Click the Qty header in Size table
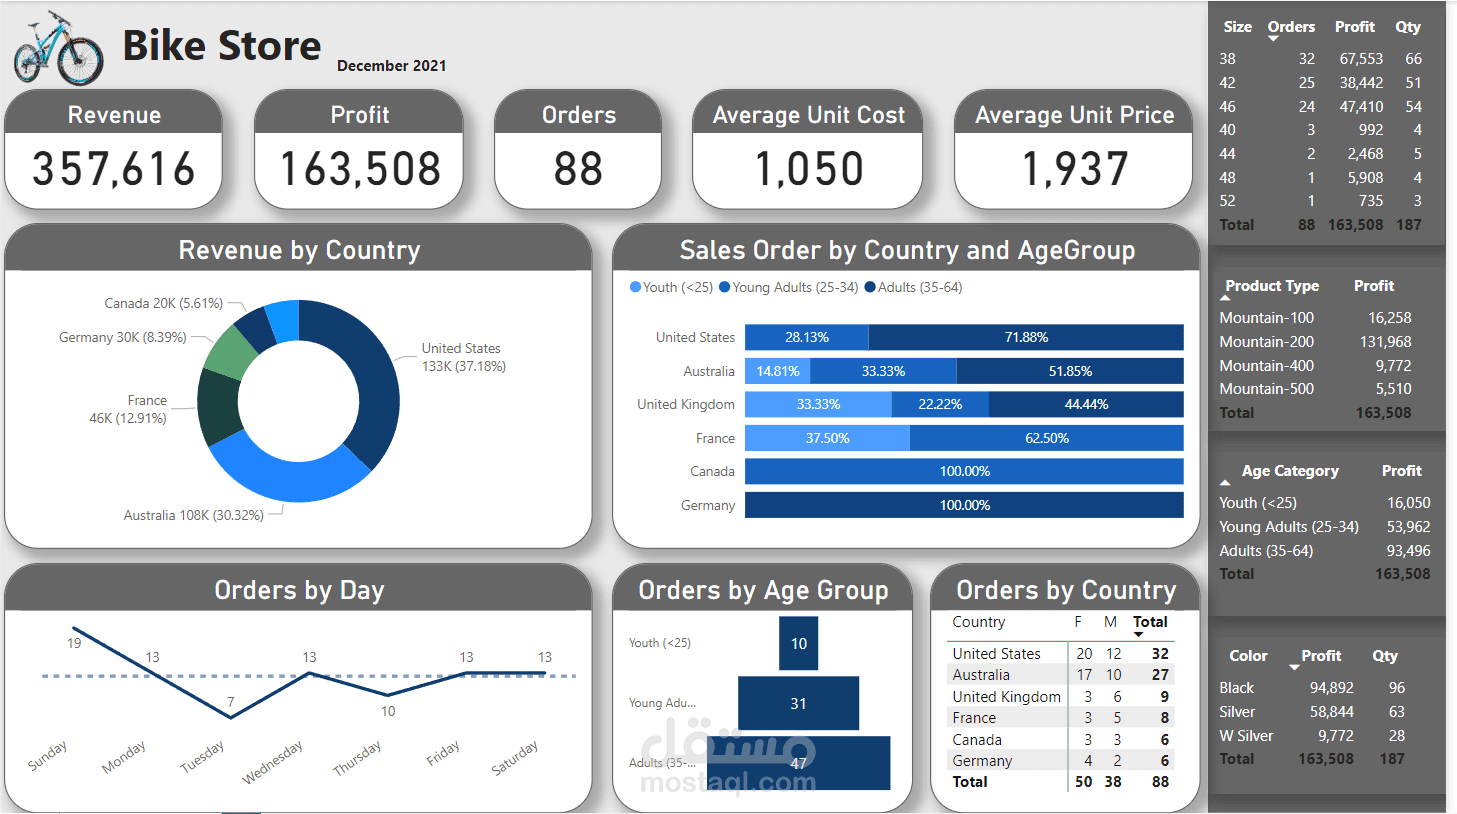1457x814 pixels. coord(1408,27)
